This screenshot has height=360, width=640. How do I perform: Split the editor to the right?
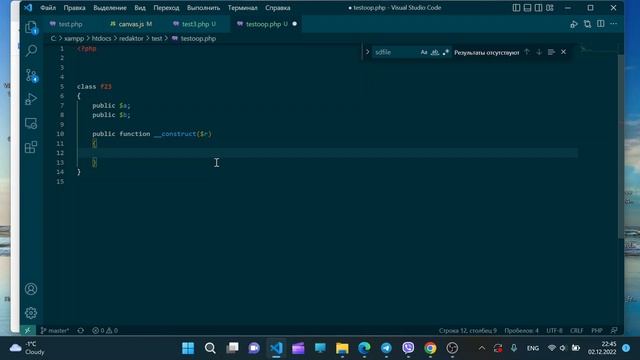click(600, 24)
